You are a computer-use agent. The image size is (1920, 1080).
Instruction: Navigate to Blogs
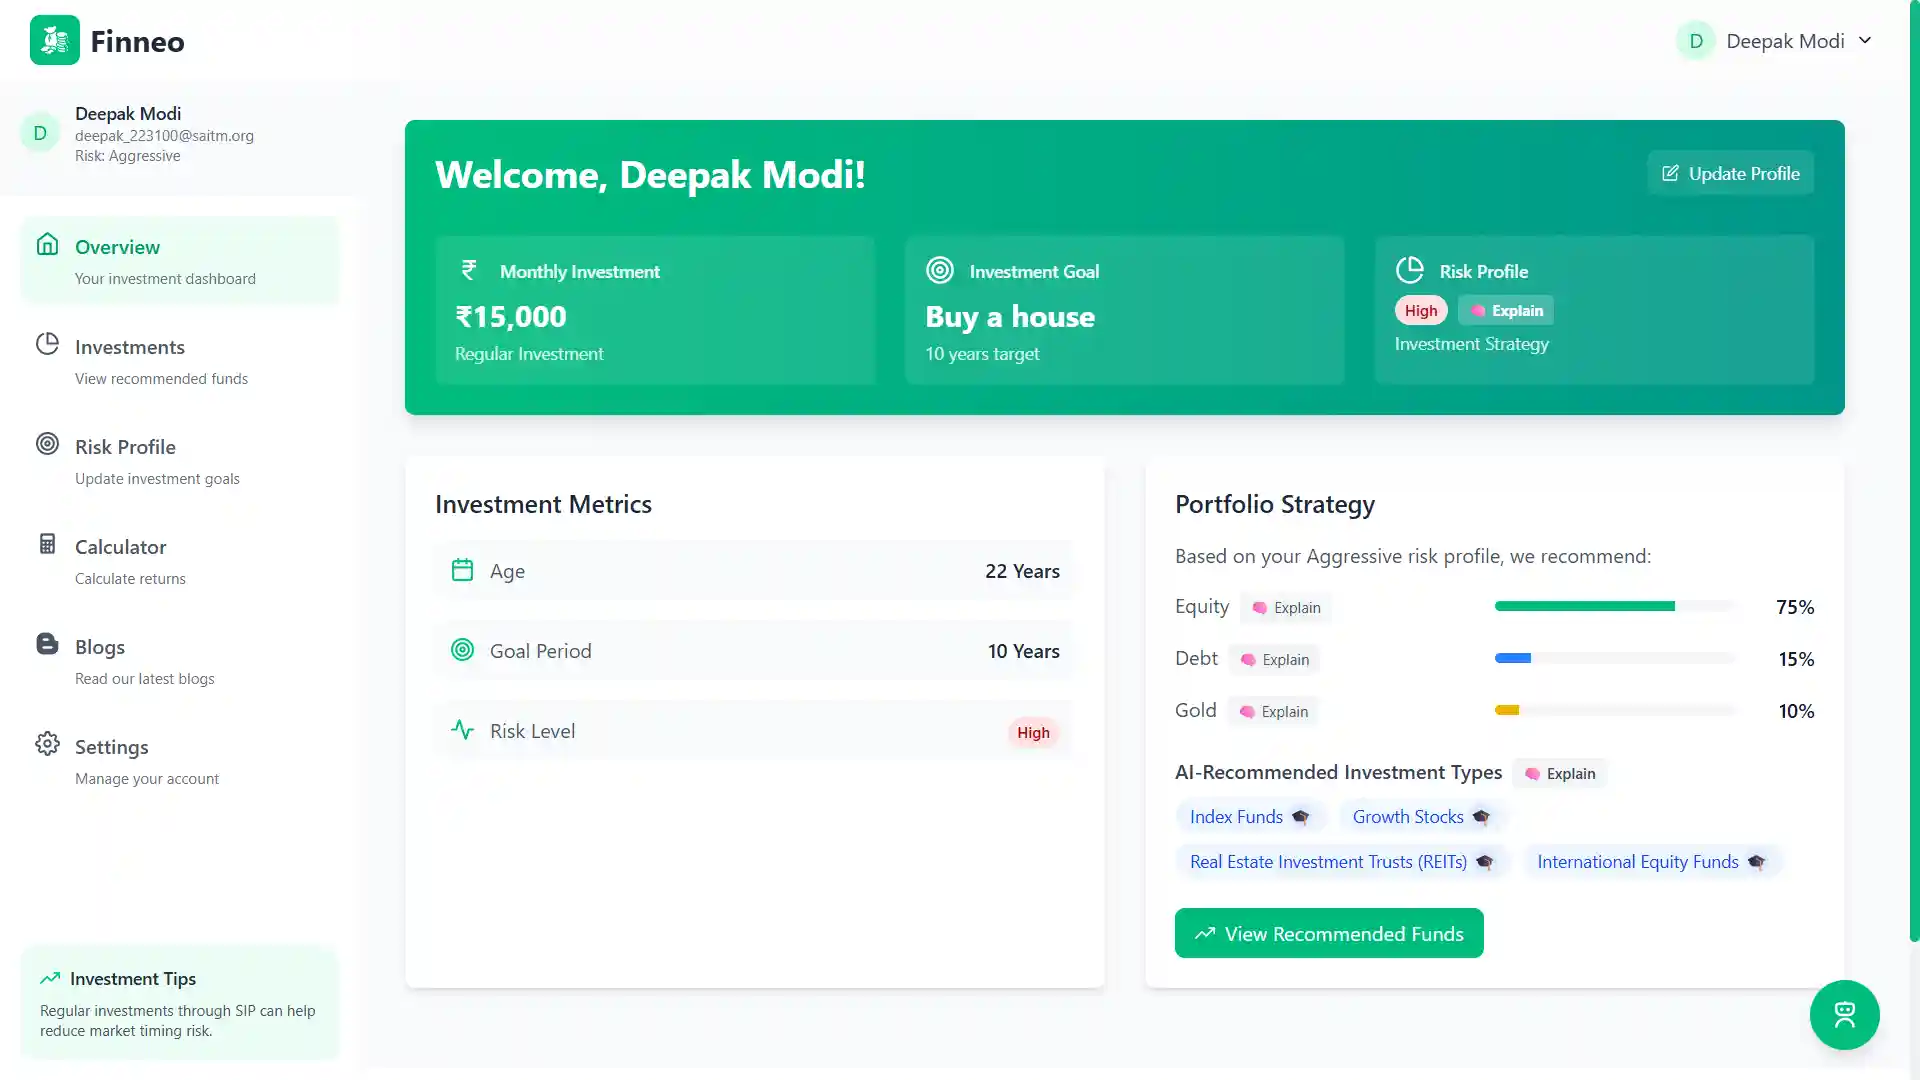(x=180, y=661)
